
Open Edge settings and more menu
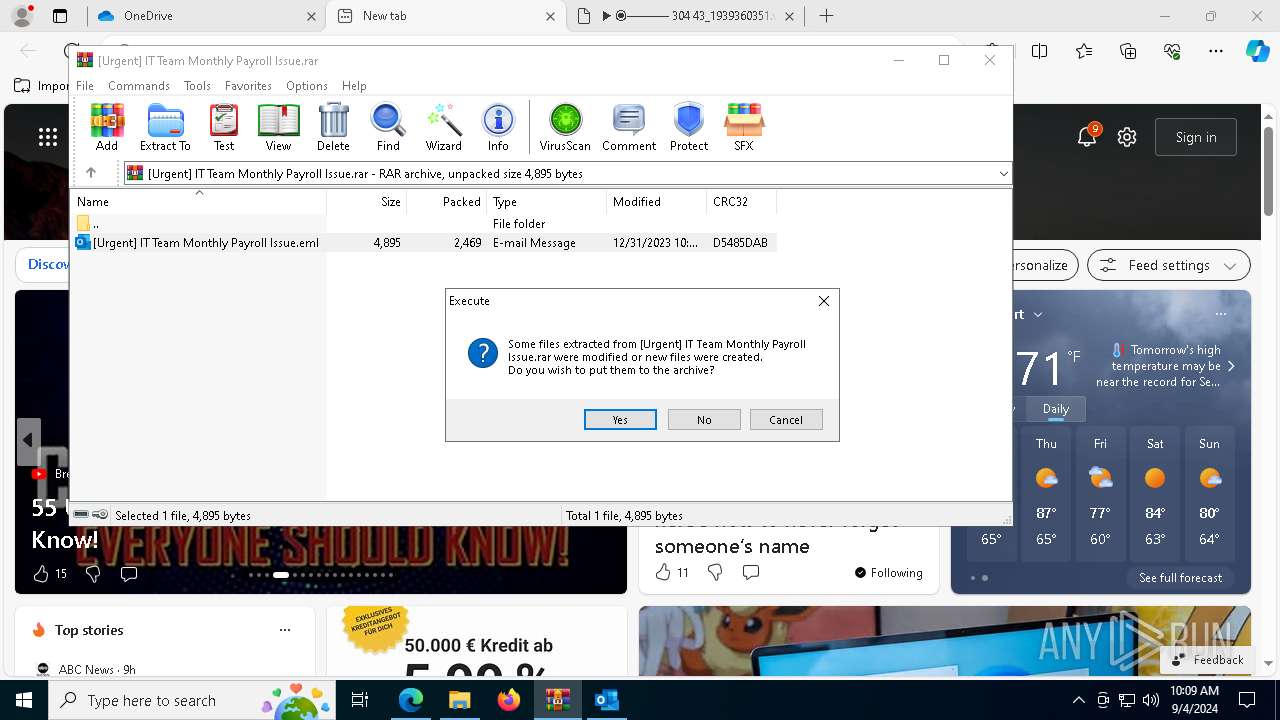[x=1216, y=51]
